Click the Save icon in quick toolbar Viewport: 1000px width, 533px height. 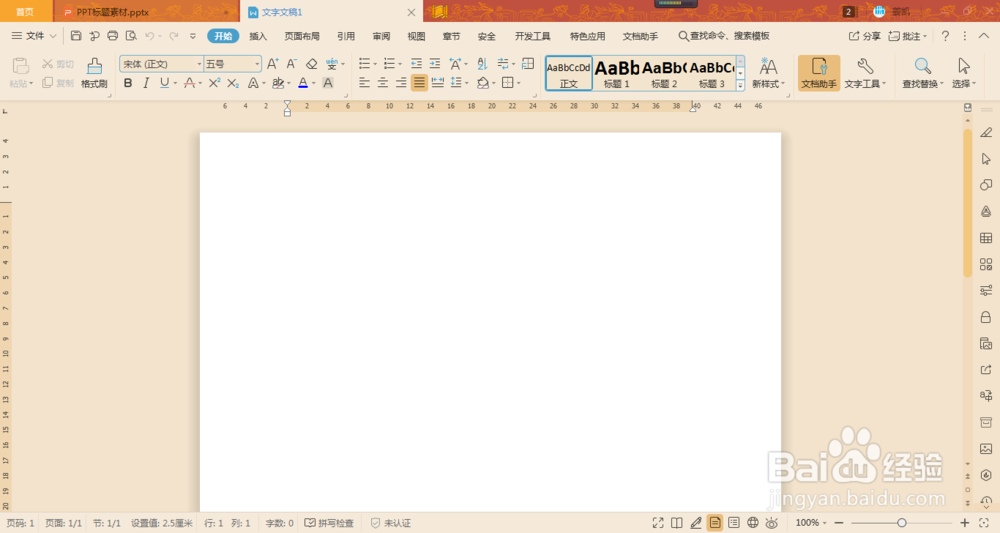76,36
